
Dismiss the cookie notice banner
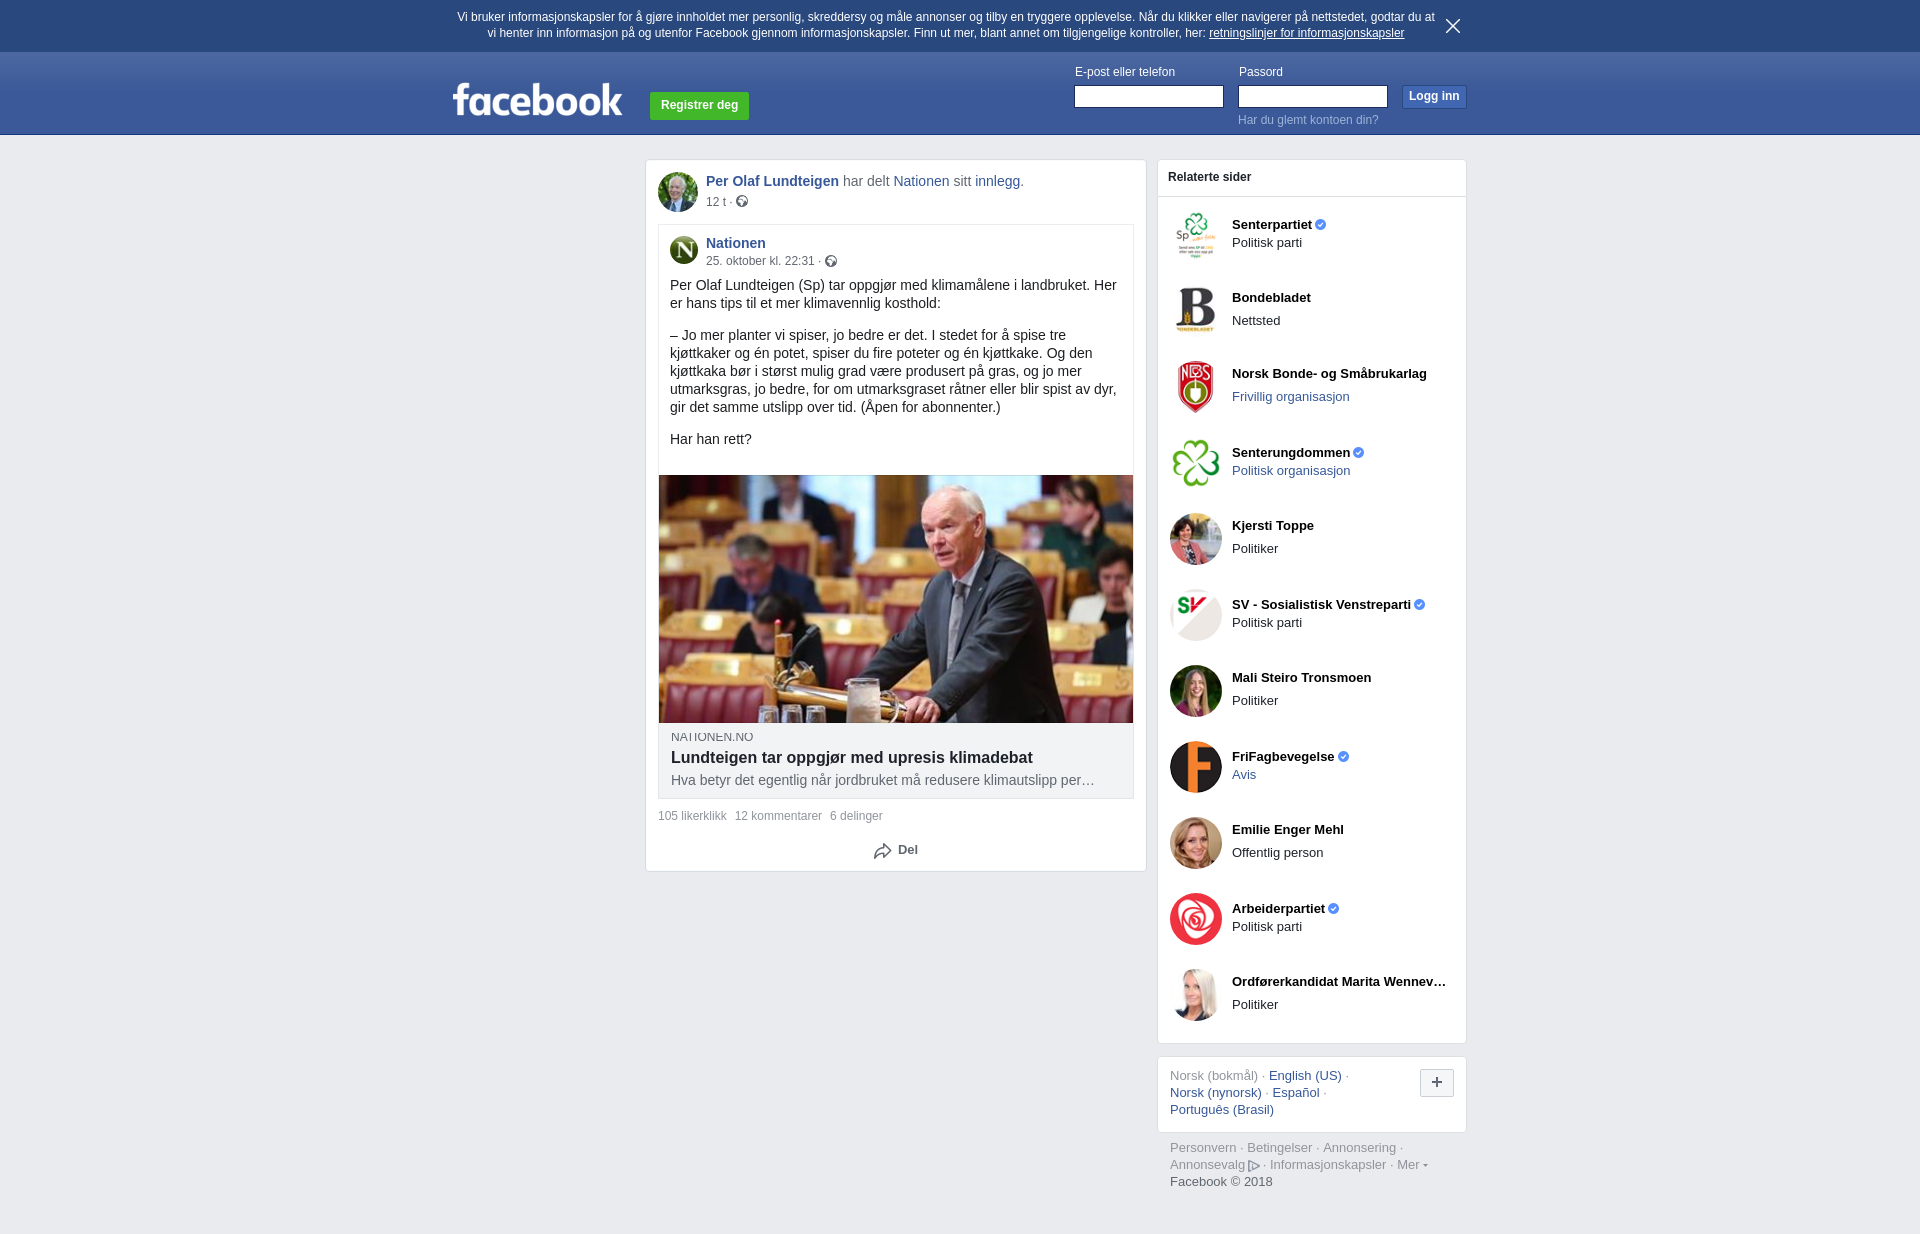pos(1453,26)
